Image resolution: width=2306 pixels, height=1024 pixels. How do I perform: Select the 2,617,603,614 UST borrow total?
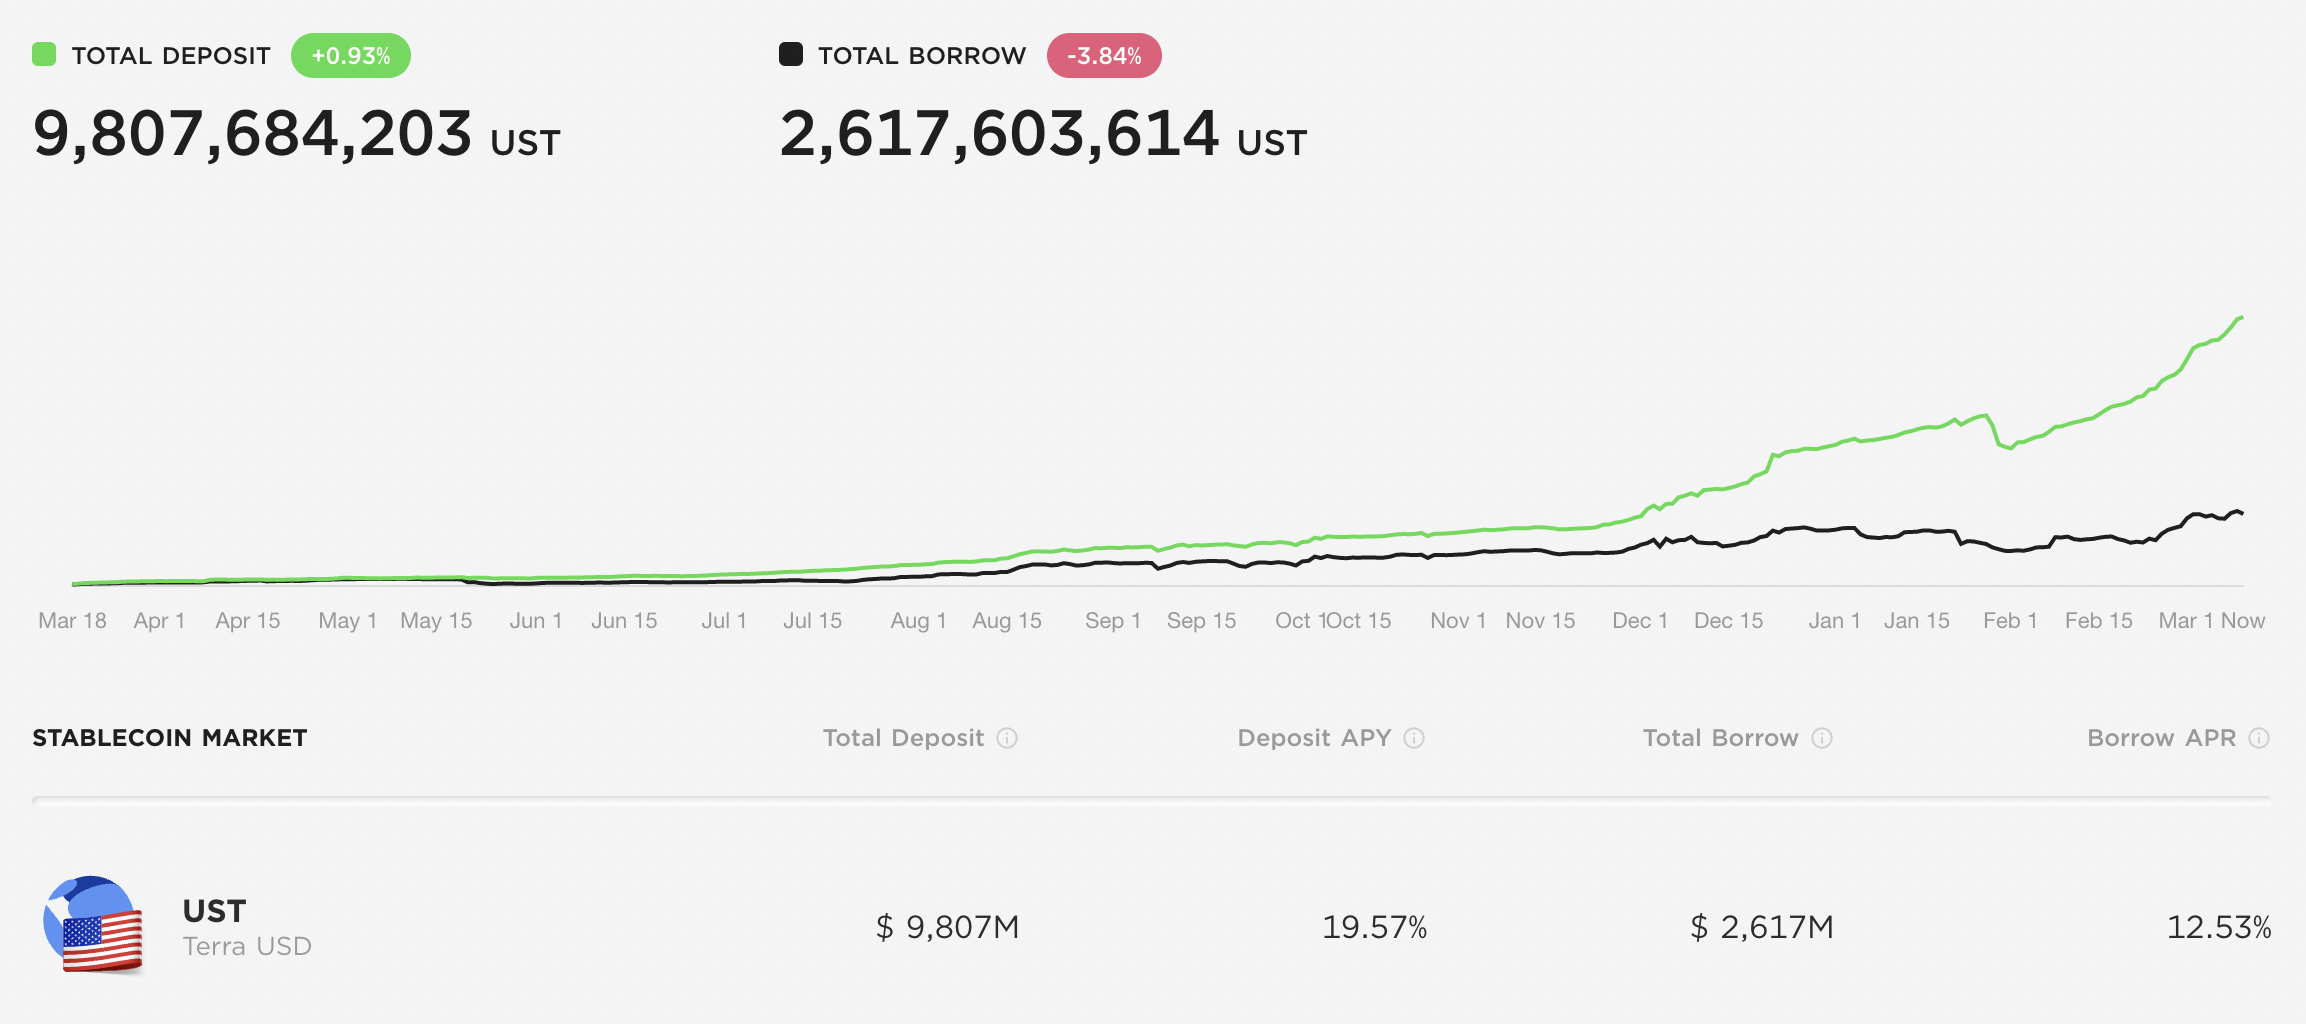coord(1042,134)
